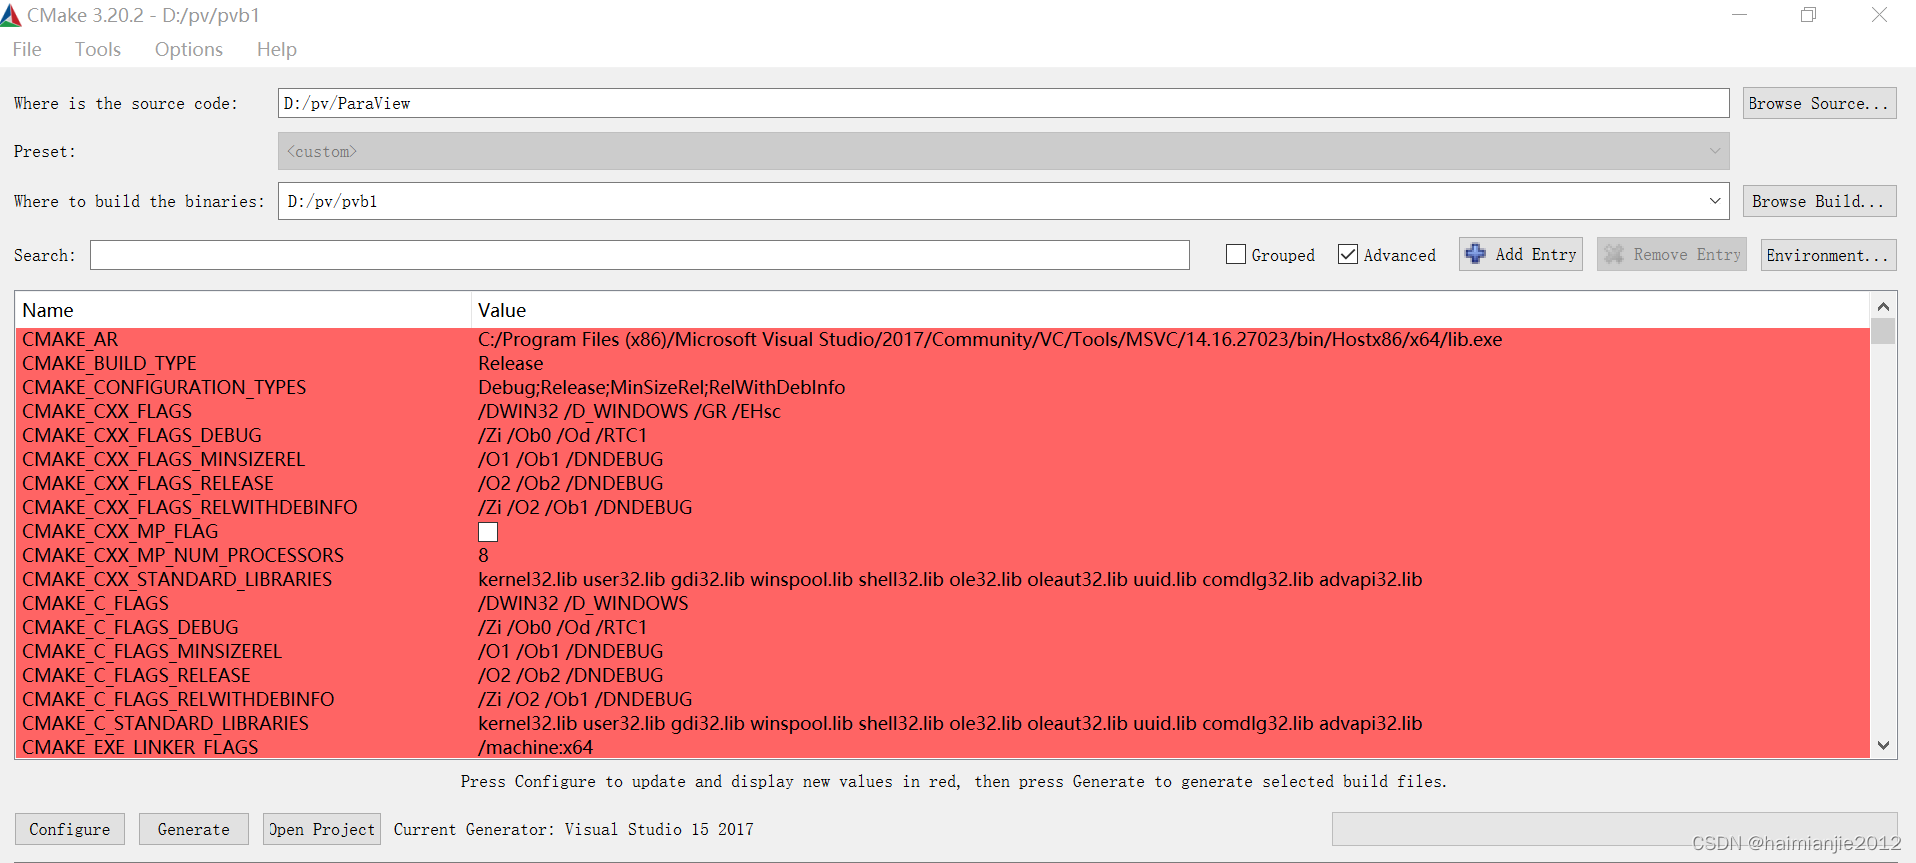Viewport: 1916px width, 863px height.
Task: Open the Options menu
Action: coord(188,49)
